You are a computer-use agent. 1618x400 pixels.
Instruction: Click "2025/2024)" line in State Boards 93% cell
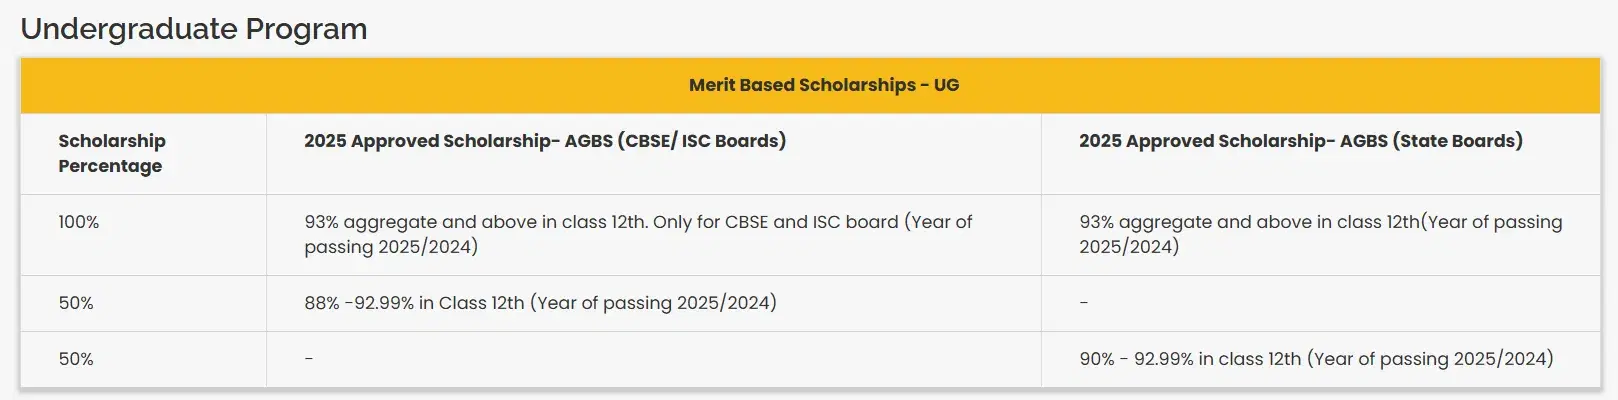pos(1129,247)
